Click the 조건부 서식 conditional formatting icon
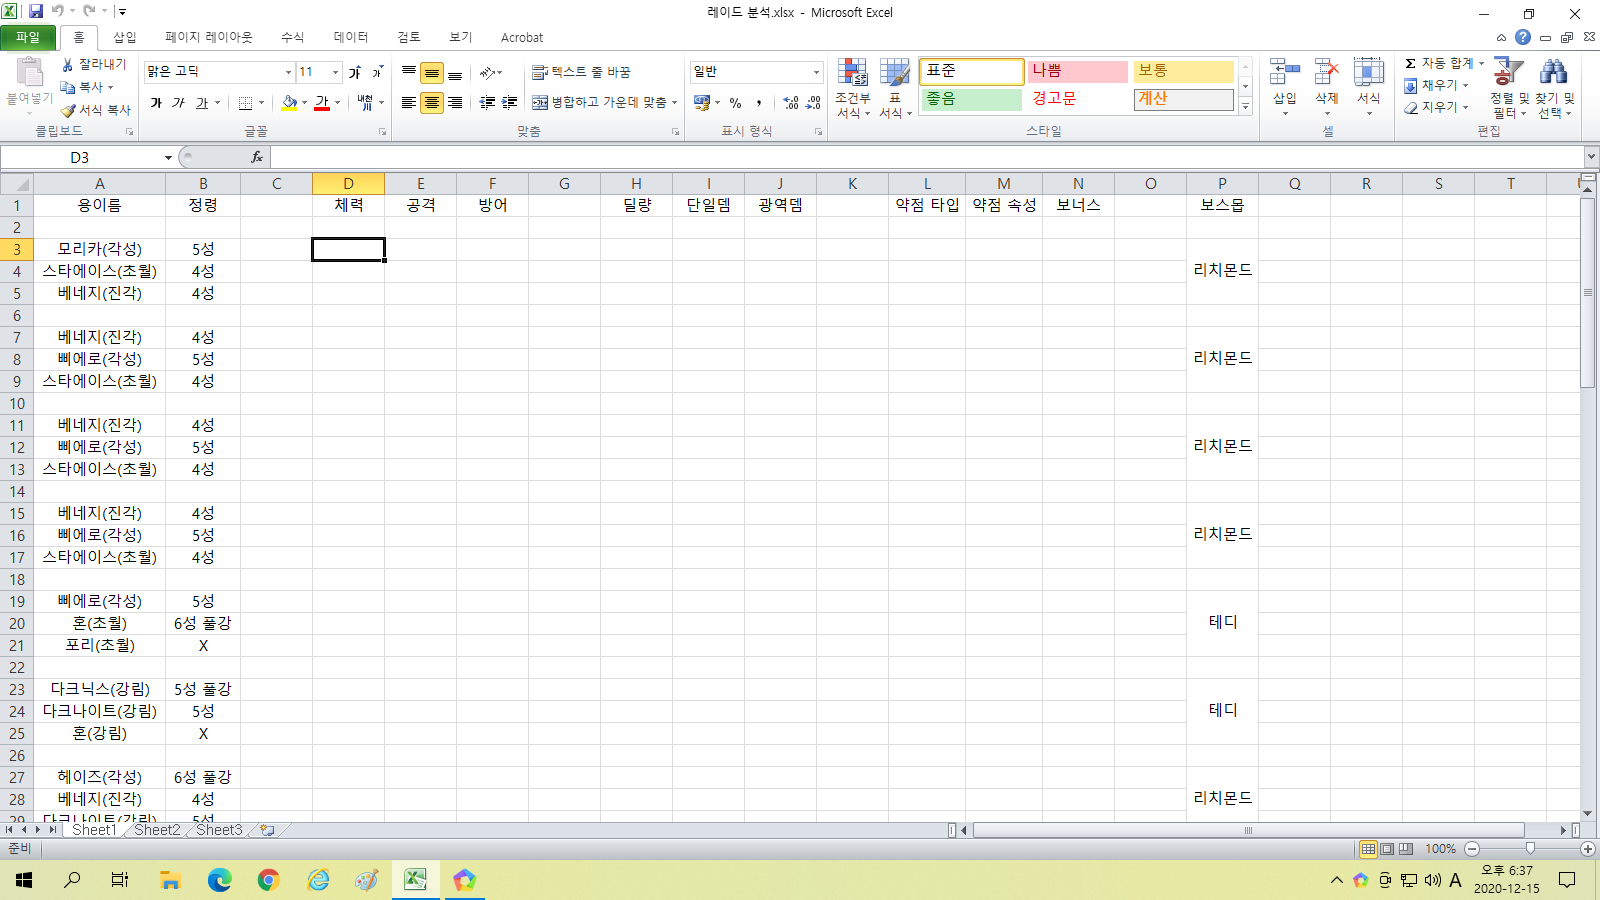 point(852,73)
